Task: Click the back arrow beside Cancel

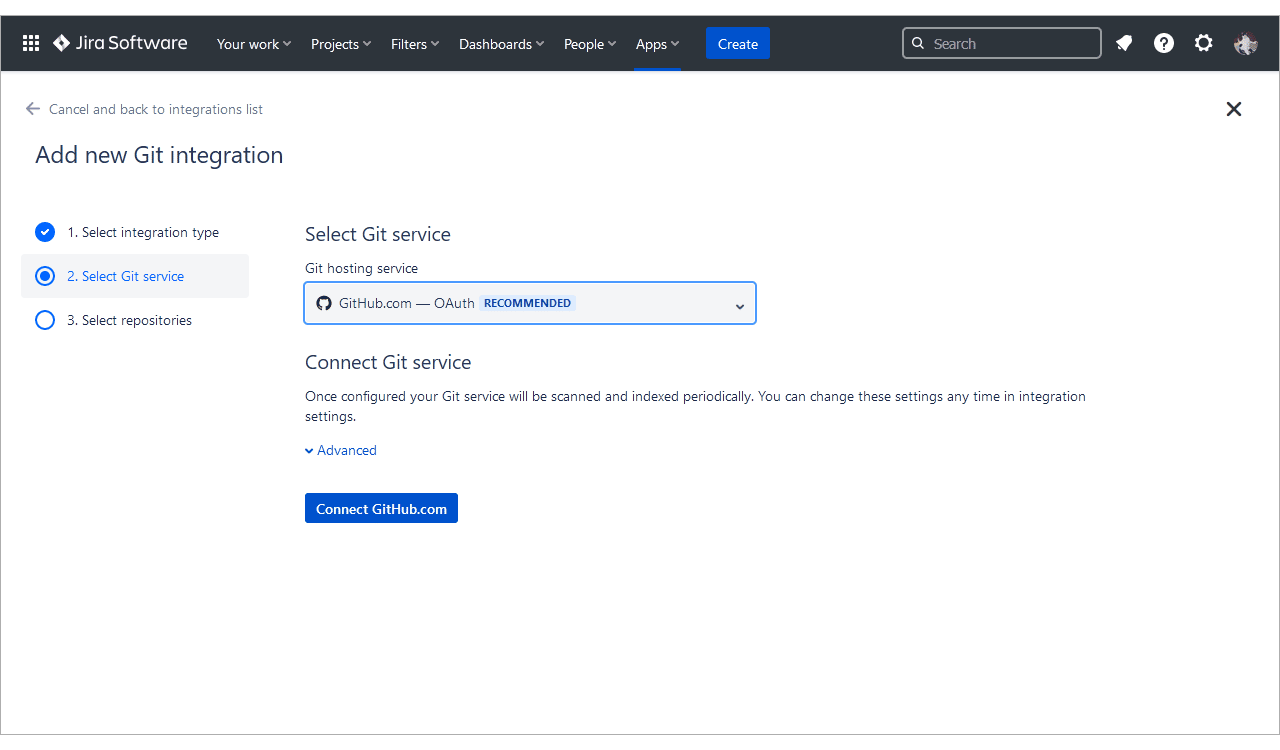Action: 33,109
